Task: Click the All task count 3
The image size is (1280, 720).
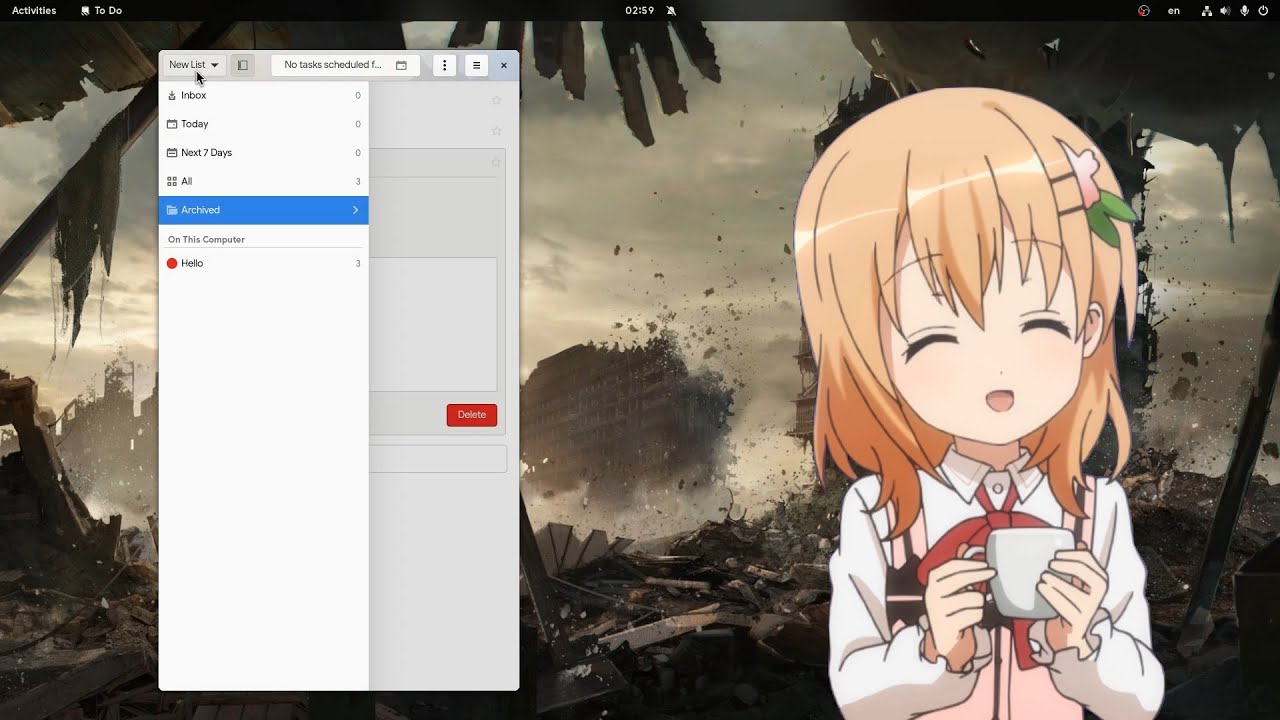Action: tap(358, 181)
